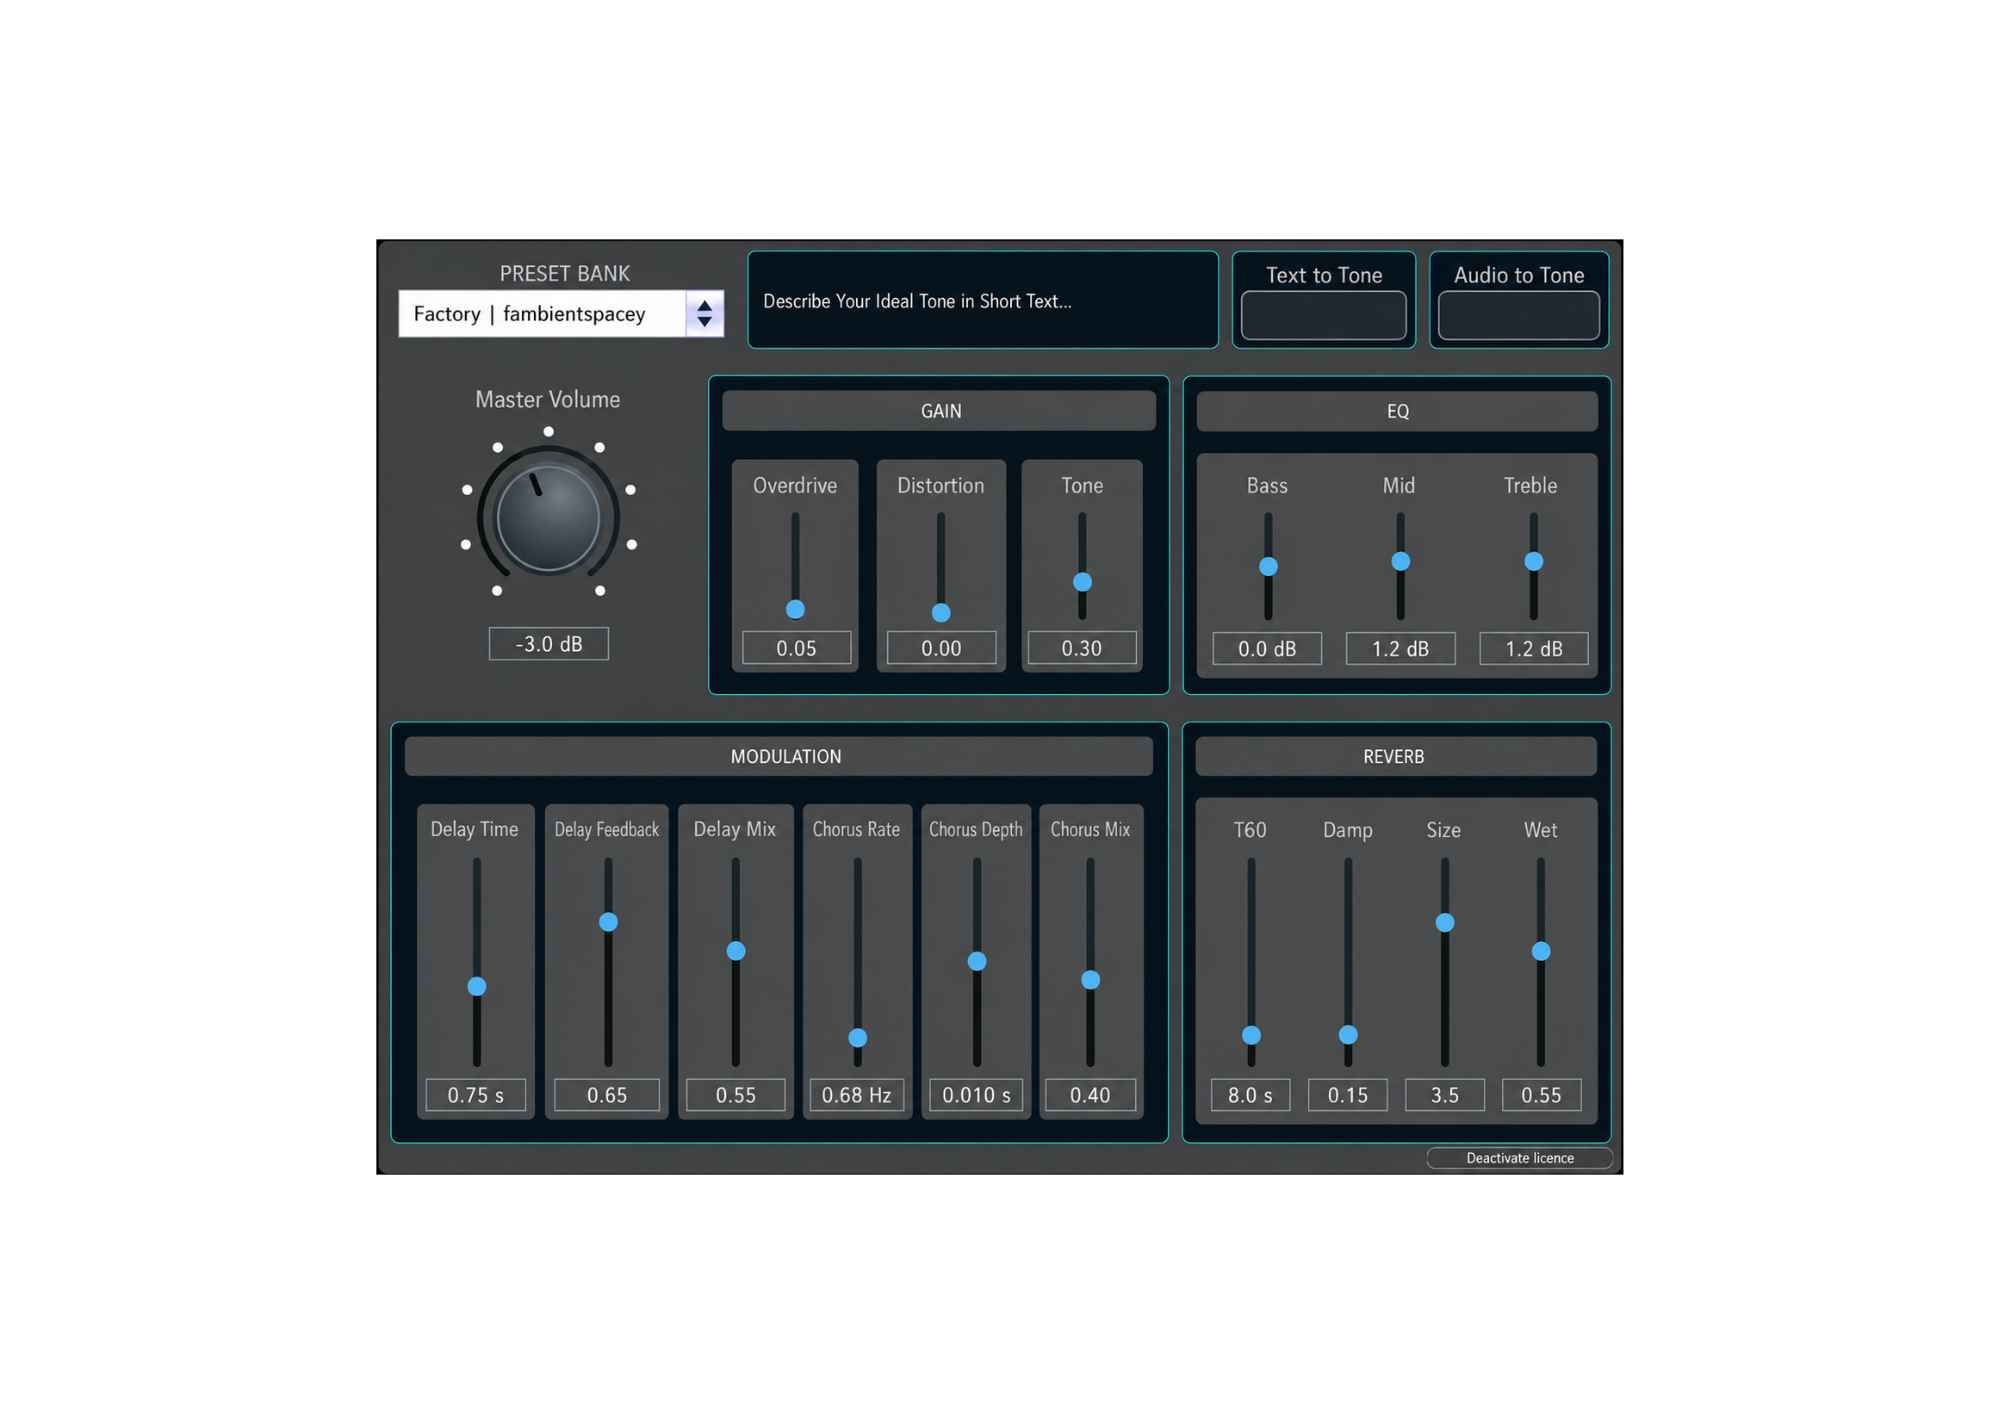The height and width of the screenshot is (1414, 2000).
Task: Click the reverb T60 slider handle
Action: (1251, 1035)
